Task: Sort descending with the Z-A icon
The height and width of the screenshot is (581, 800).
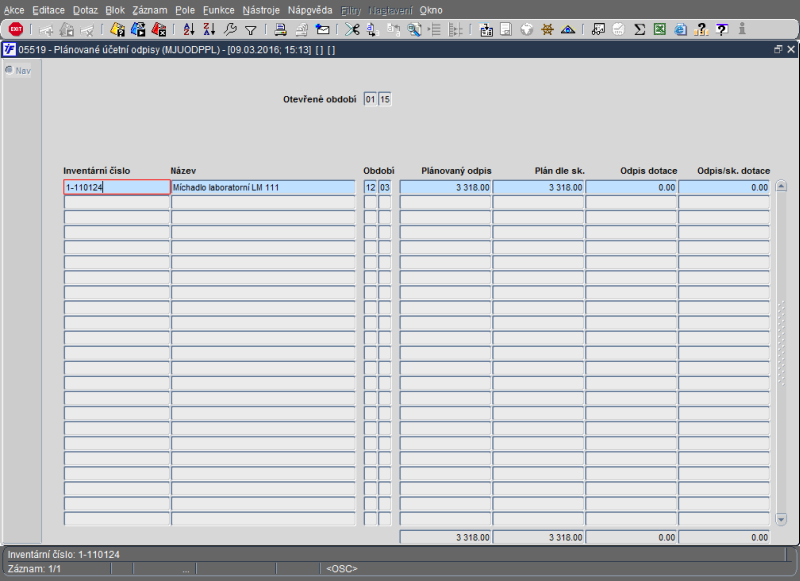Action: click(209, 30)
